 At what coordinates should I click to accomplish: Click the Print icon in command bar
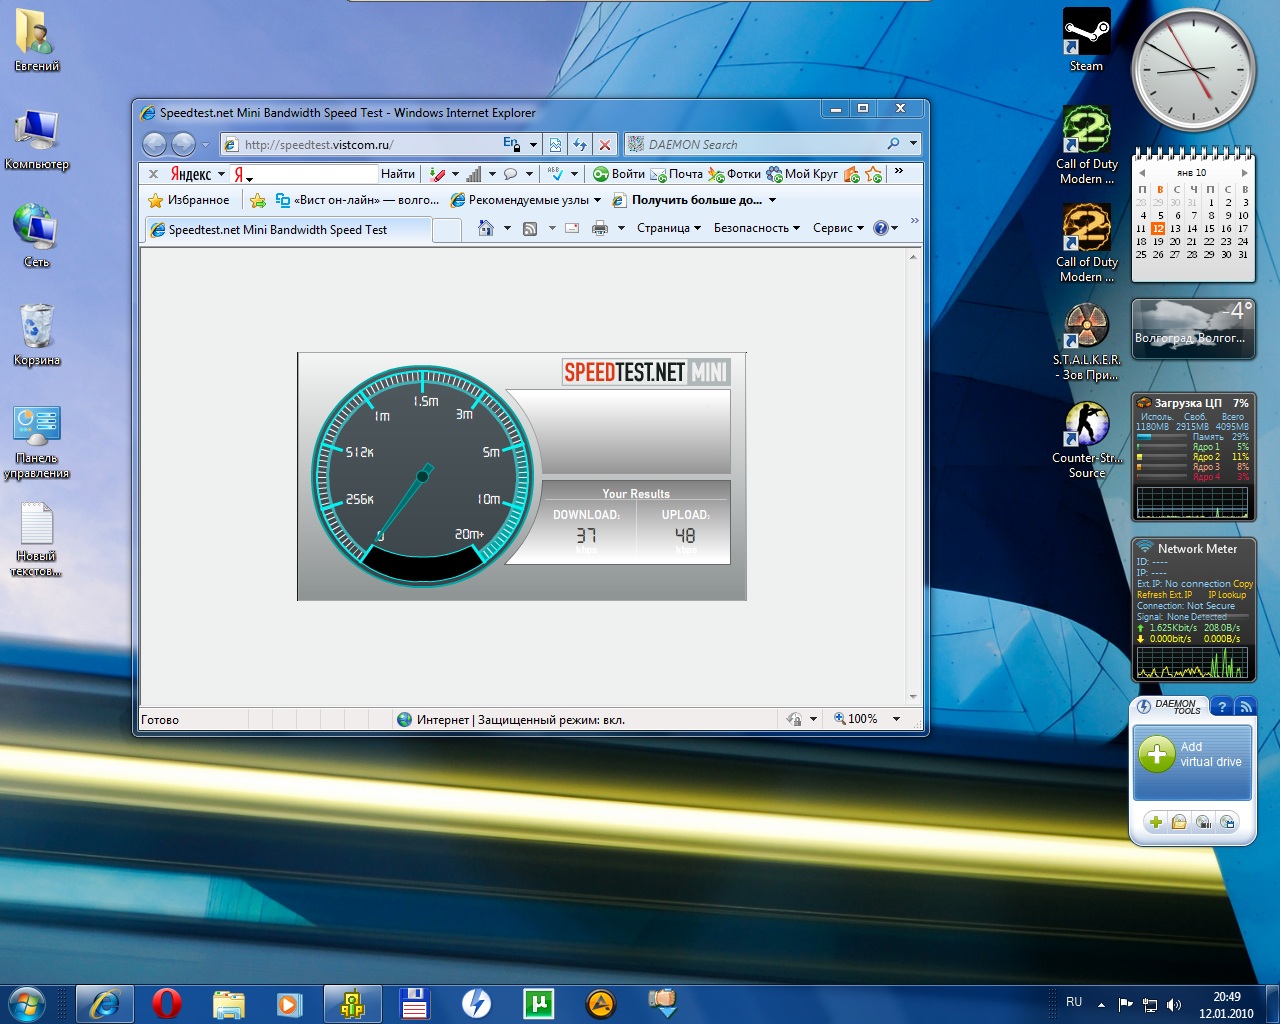pyautogui.click(x=599, y=228)
